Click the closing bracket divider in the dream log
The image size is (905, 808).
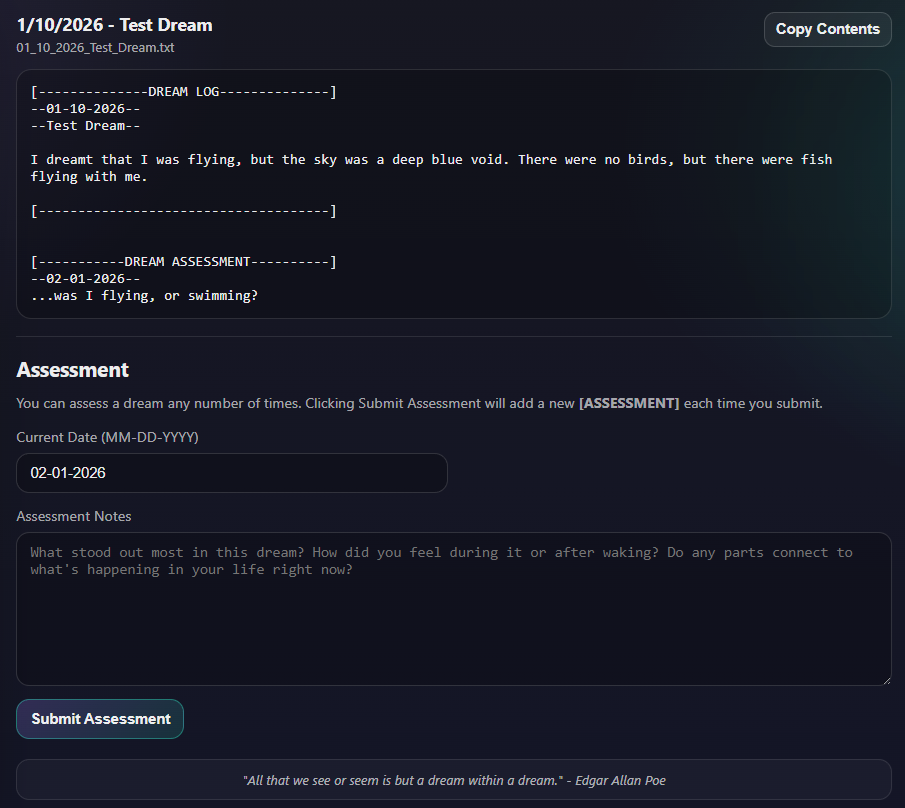183,211
